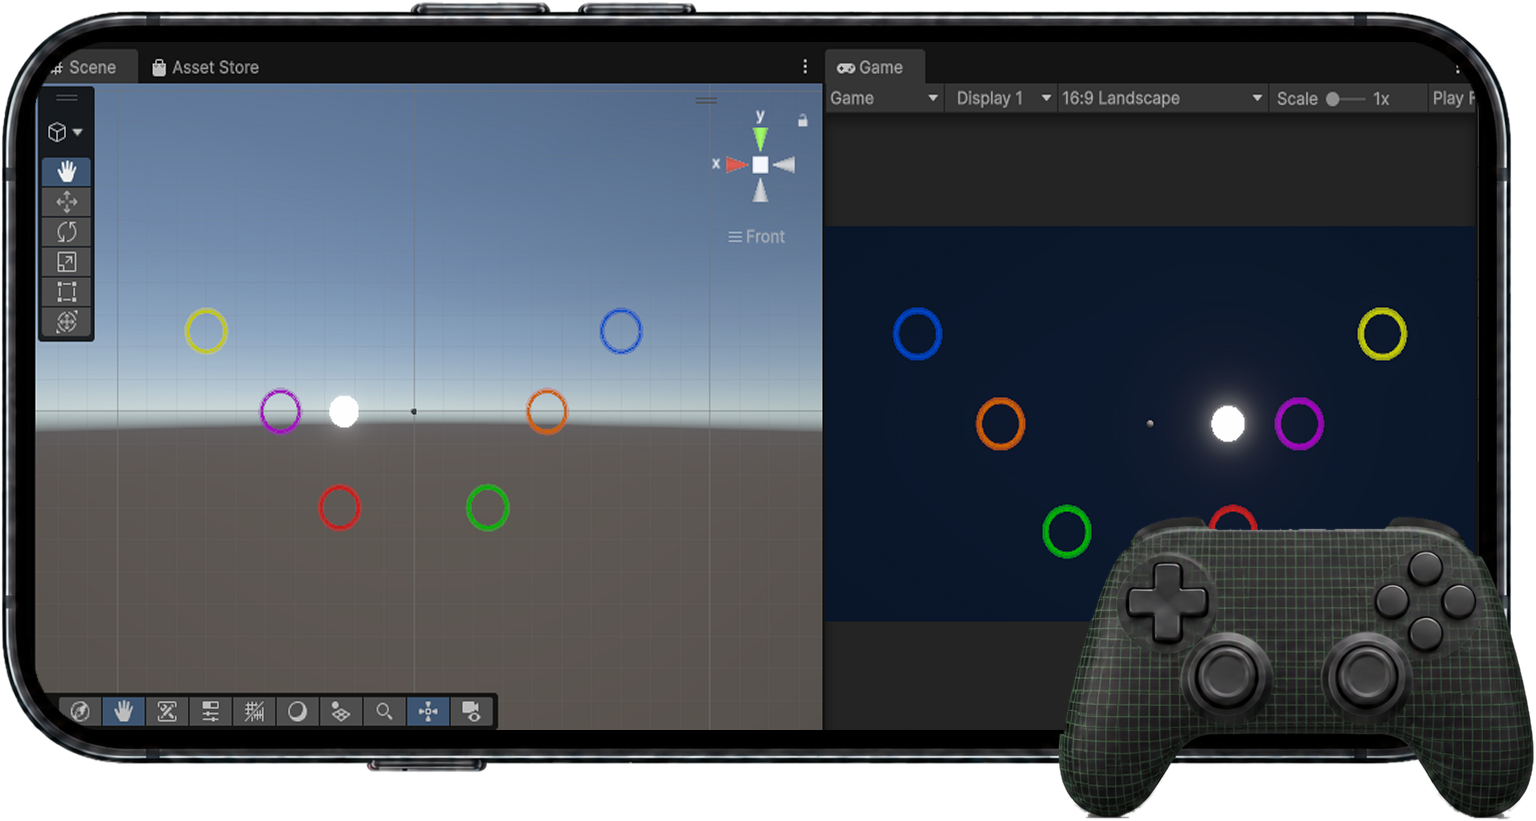The width and height of the screenshot is (1536, 821).
Task: Select the combined Transform tool
Action: [x=67, y=322]
